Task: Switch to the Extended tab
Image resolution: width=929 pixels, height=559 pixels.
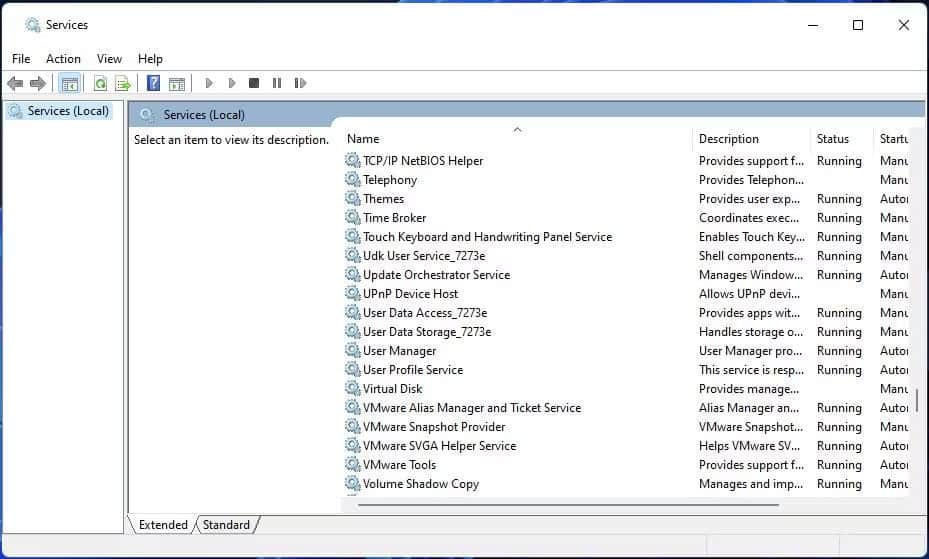Action: (x=163, y=524)
